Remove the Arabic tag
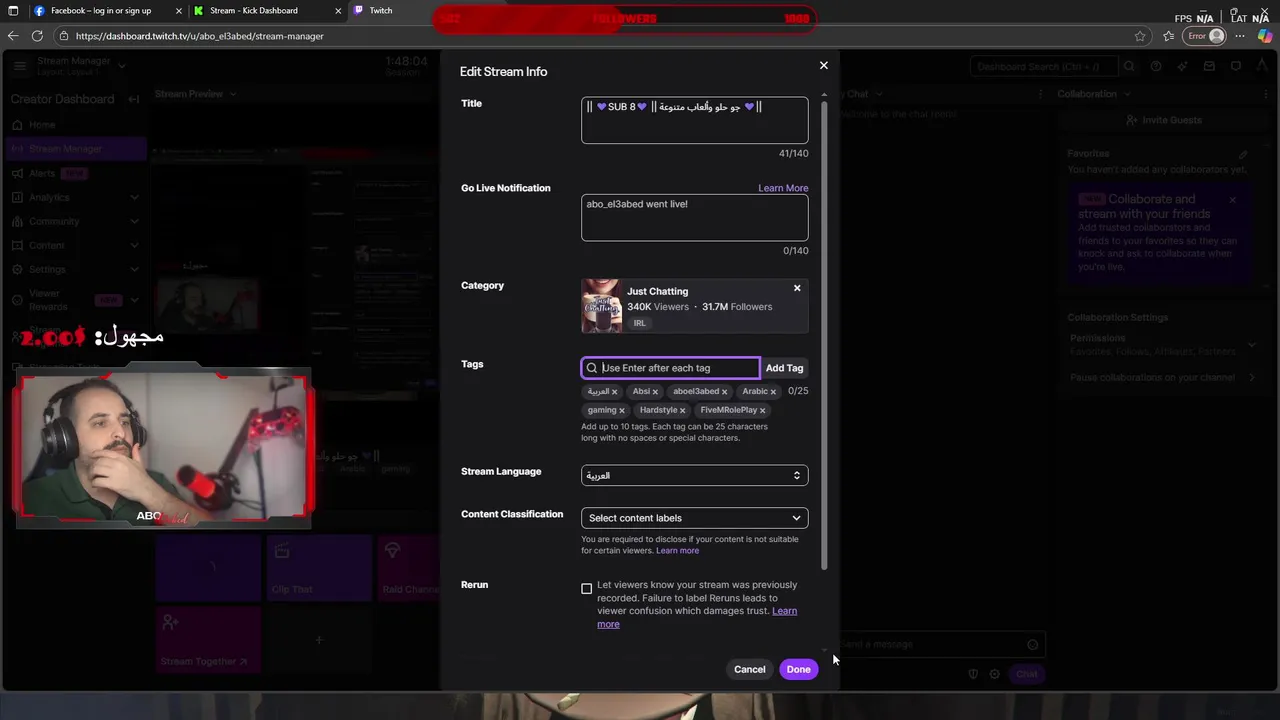Screen dimensions: 1280x720 773,392
